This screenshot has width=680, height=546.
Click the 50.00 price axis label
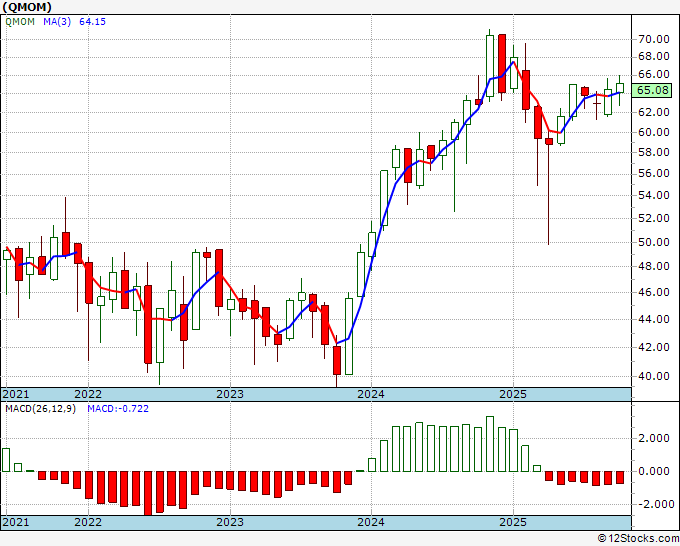point(654,242)
